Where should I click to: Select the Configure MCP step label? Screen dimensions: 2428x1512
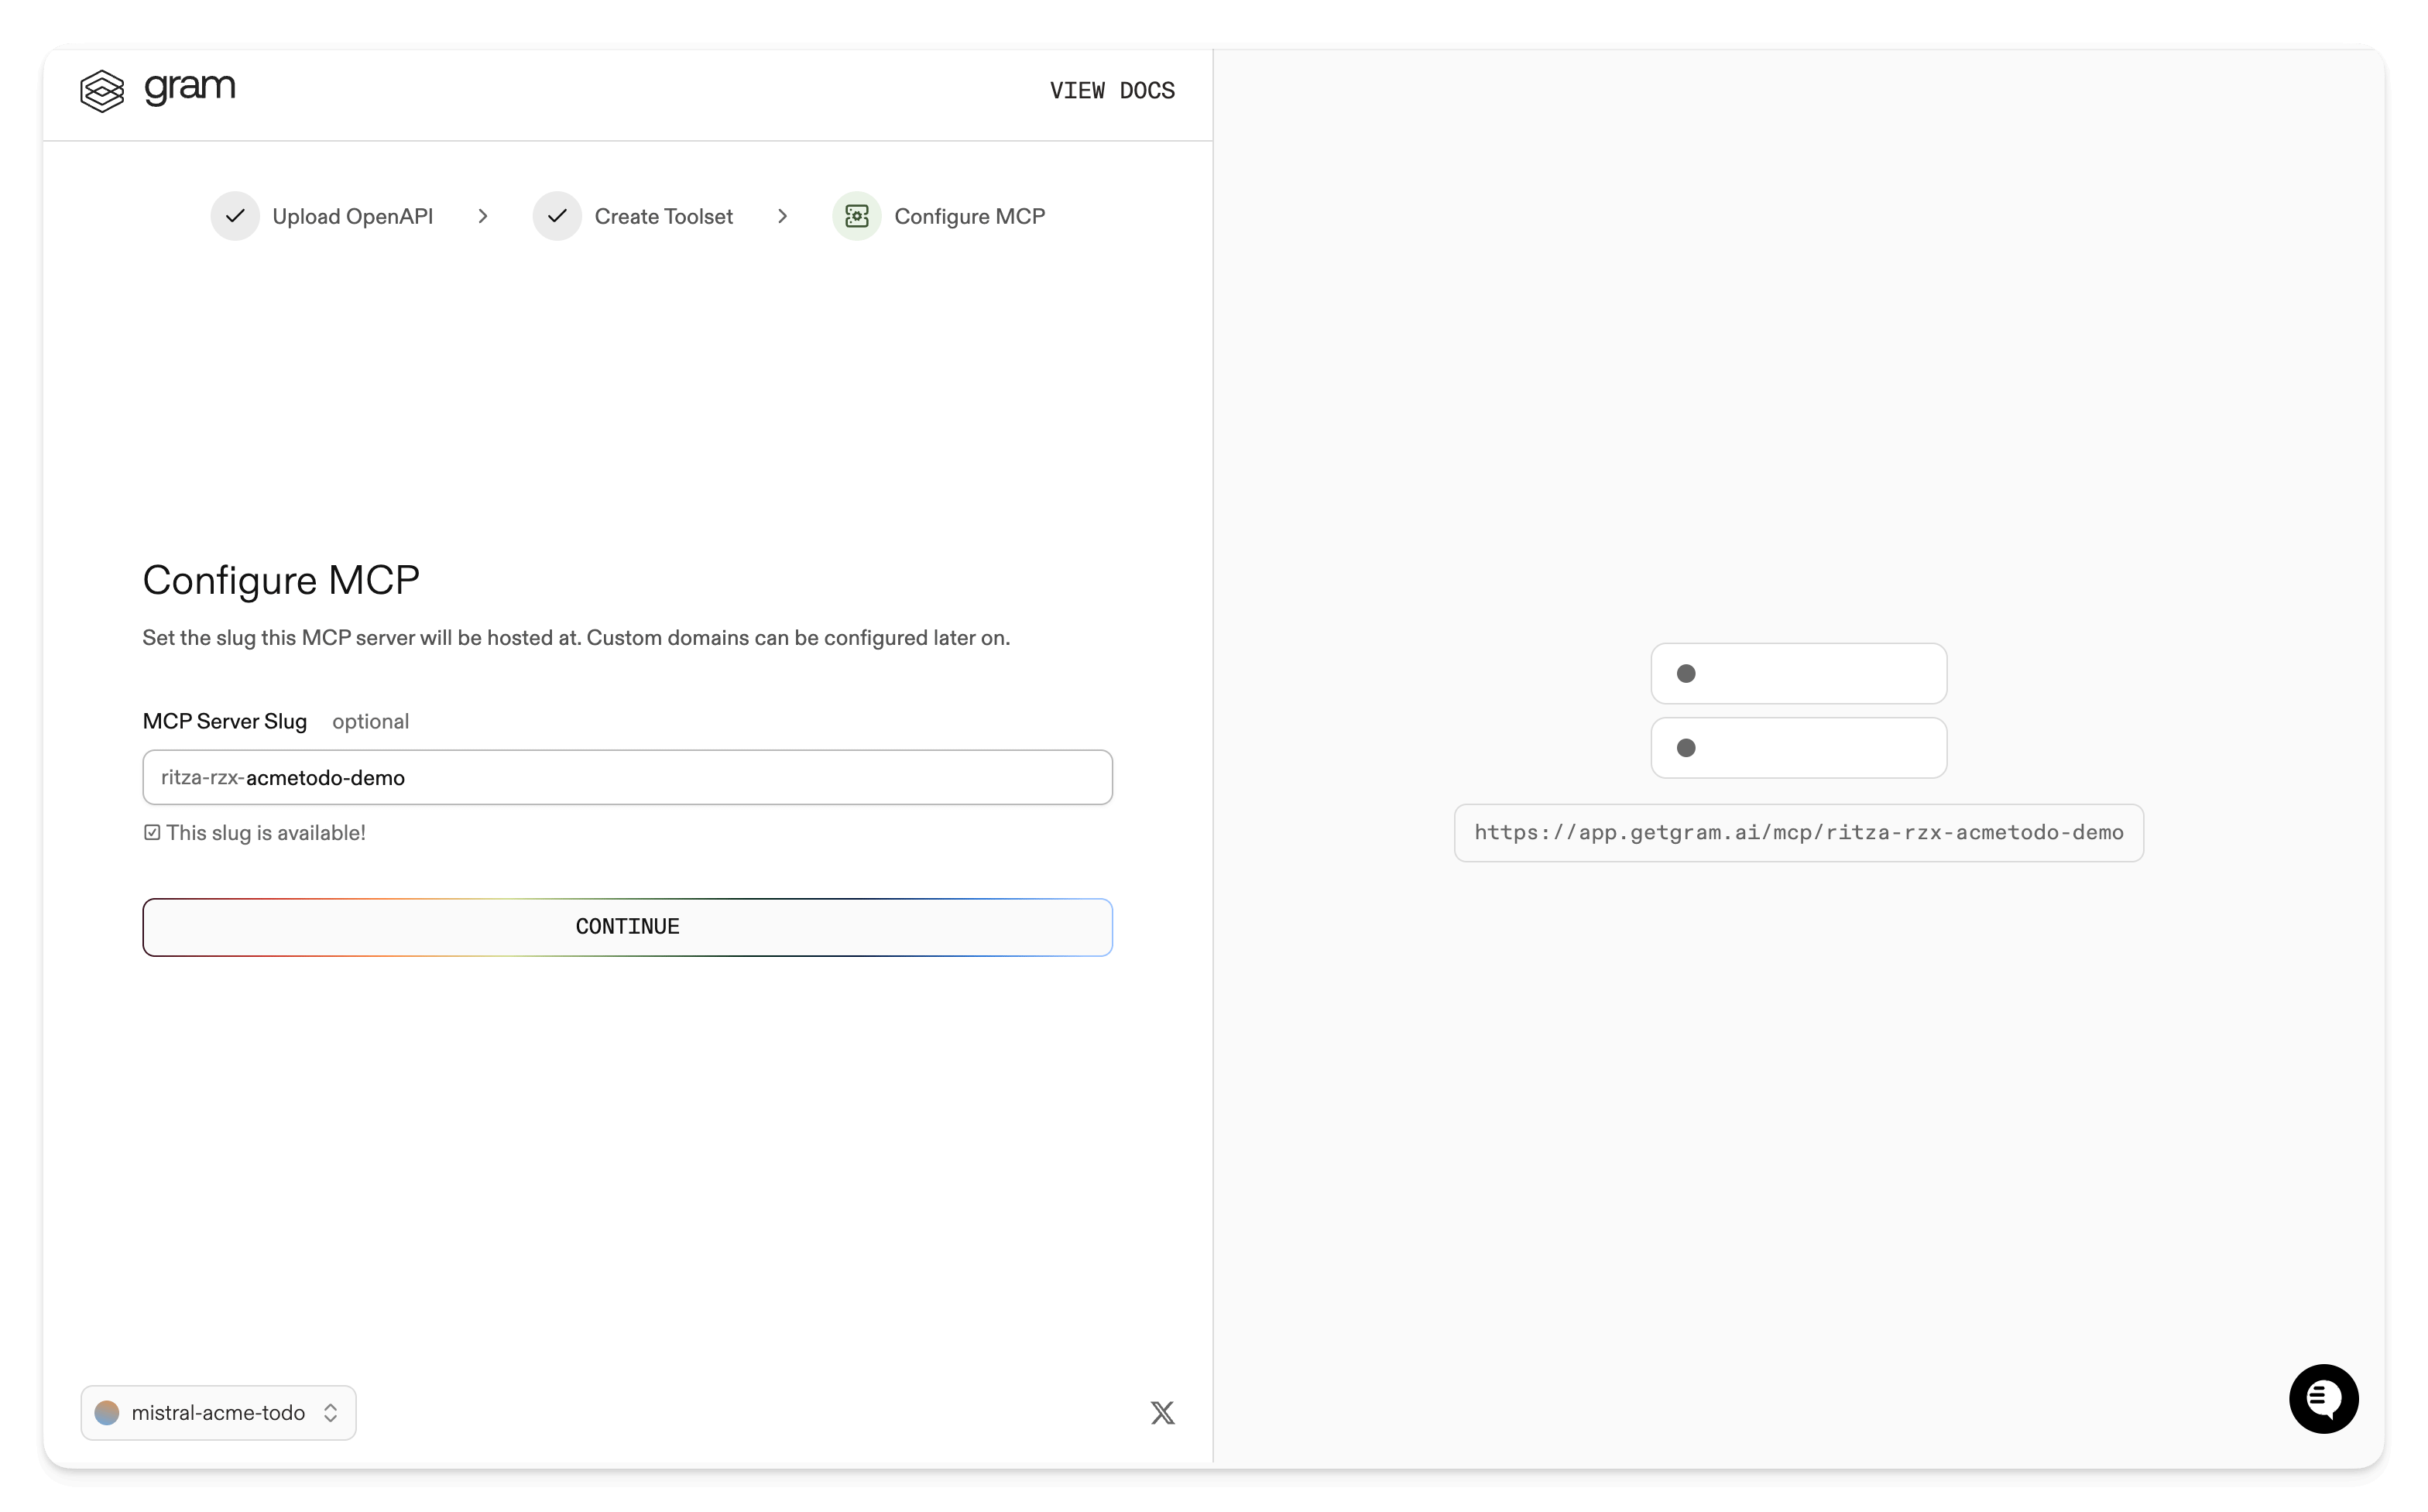(x=969, y=216)
